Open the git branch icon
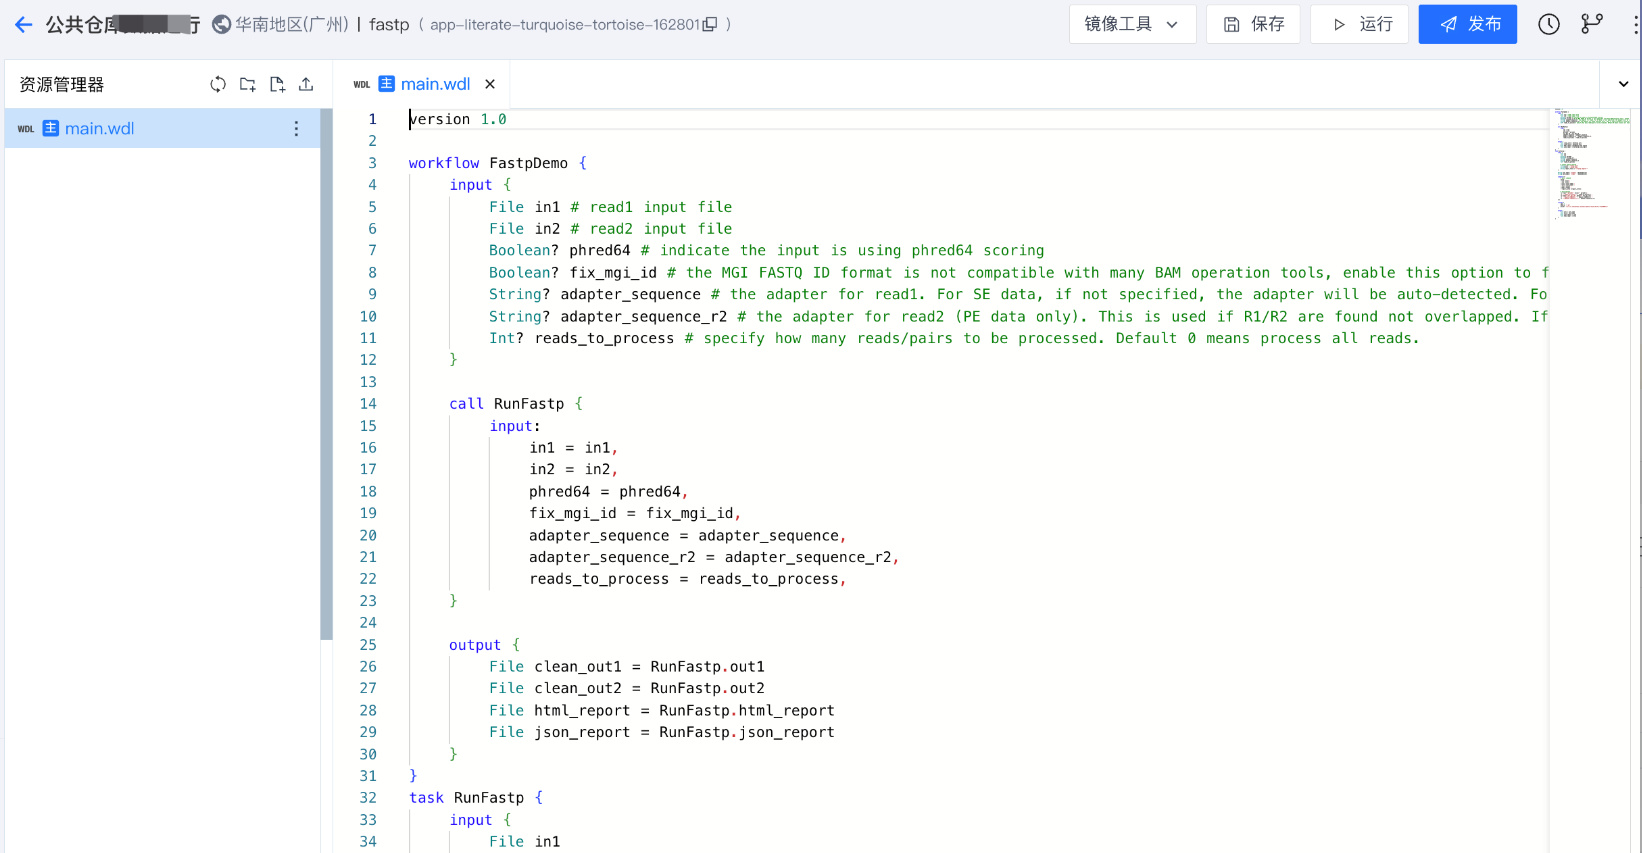The image size is (1642, 853). [x=1591, y=25]
